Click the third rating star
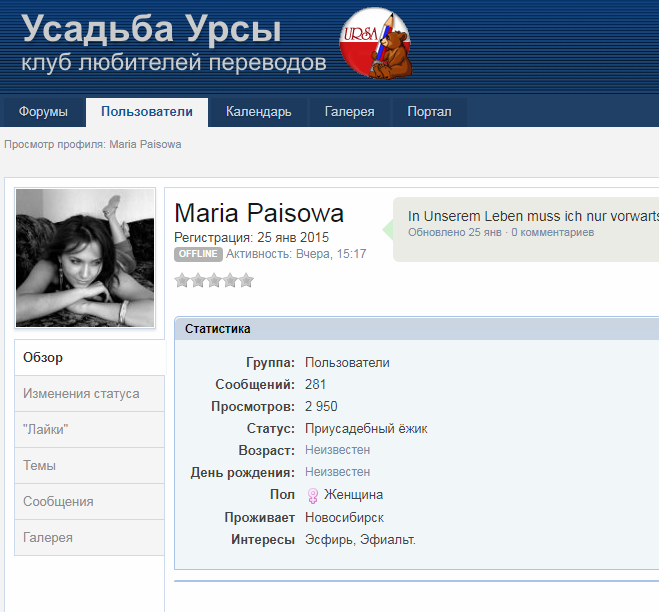 tap(214, 280)
